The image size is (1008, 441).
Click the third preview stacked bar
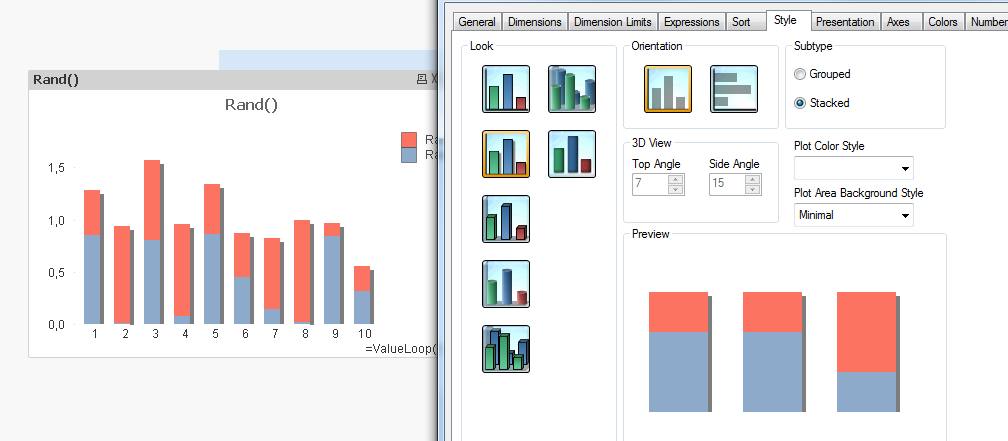point(866,352)
